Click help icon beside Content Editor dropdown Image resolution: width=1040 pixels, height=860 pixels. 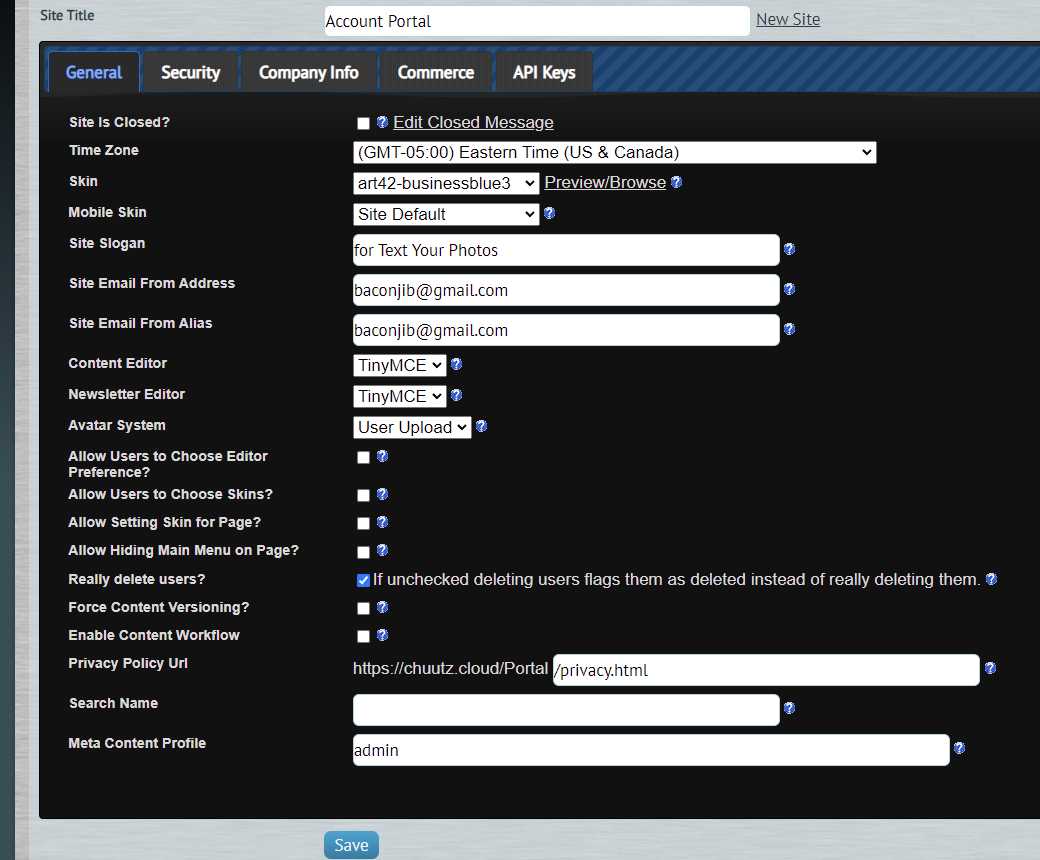[x=456, y=364]
